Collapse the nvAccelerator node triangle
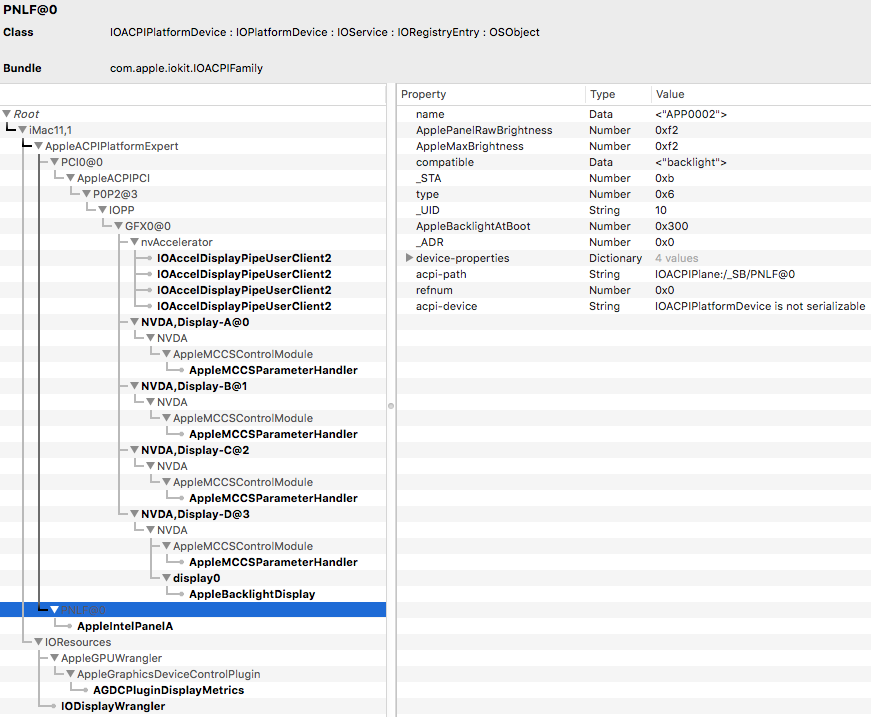Screen dimensions: 871x717 [134, 242]
